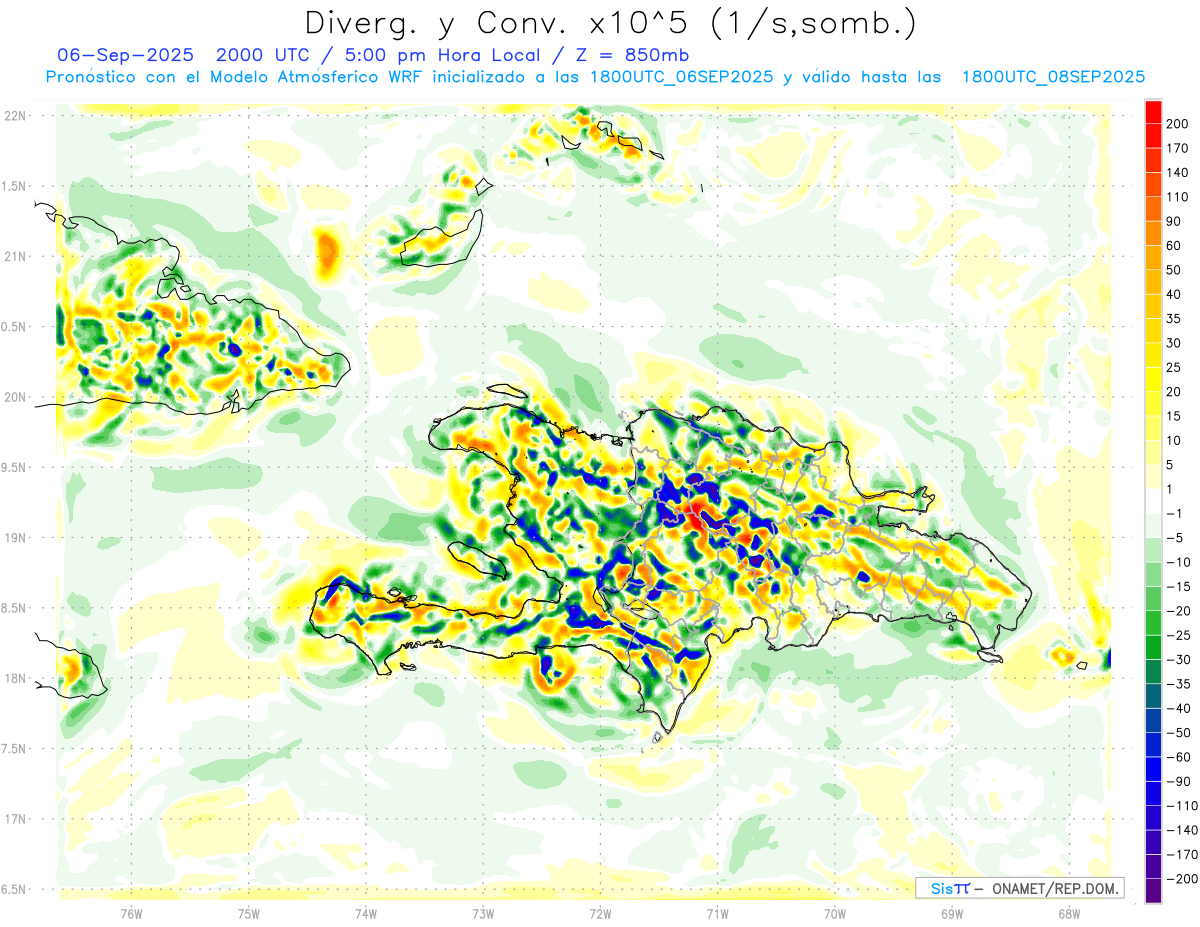Screen dimensions: 1200x927
Task: Click the colorbar segment between -25 and -30
Action: point(1154,647)
